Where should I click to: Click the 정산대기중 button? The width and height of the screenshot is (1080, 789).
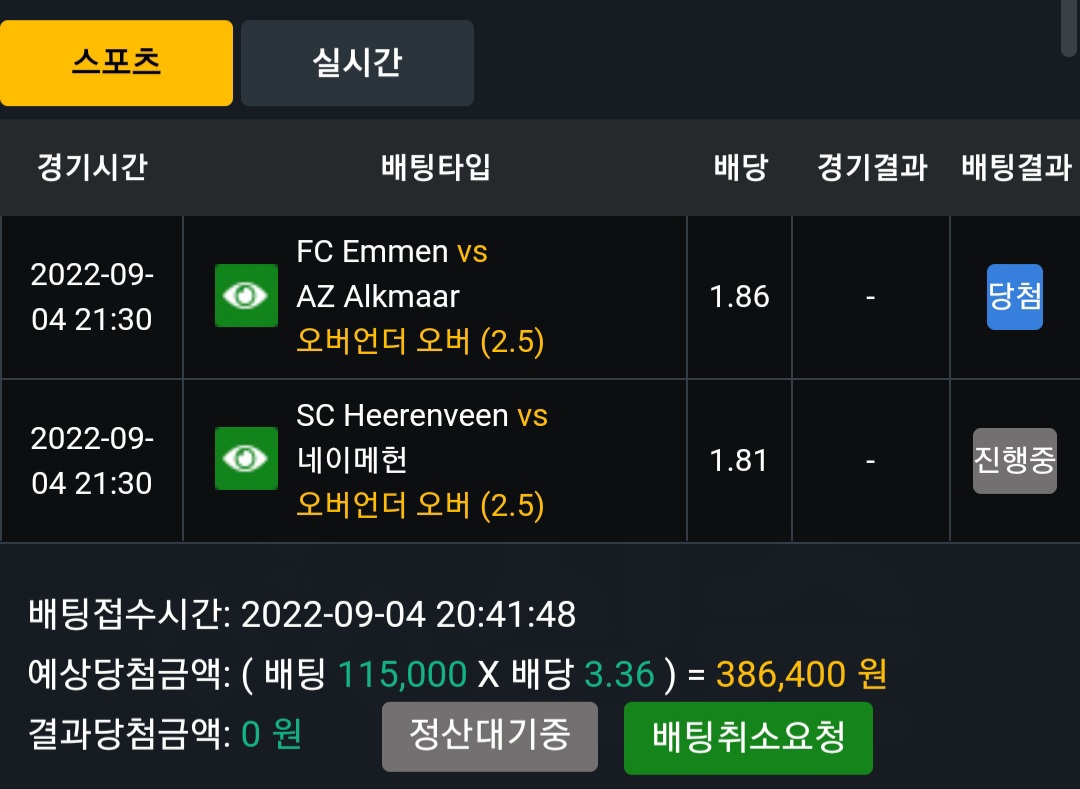(490, 737)
